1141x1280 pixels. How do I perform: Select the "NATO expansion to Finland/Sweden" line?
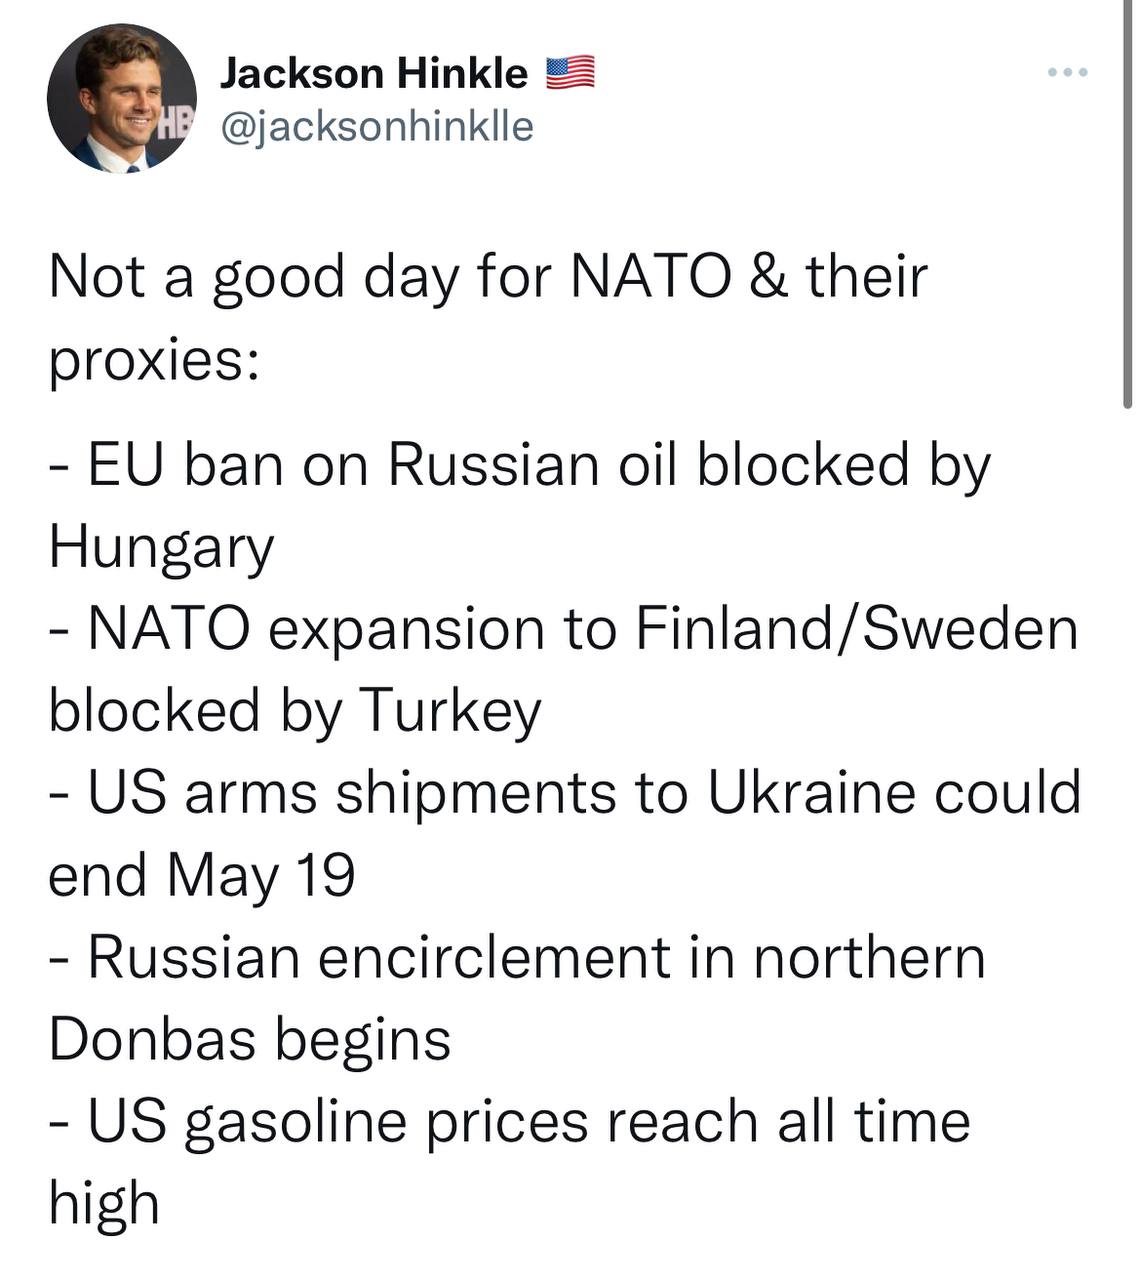pos(564,629)
